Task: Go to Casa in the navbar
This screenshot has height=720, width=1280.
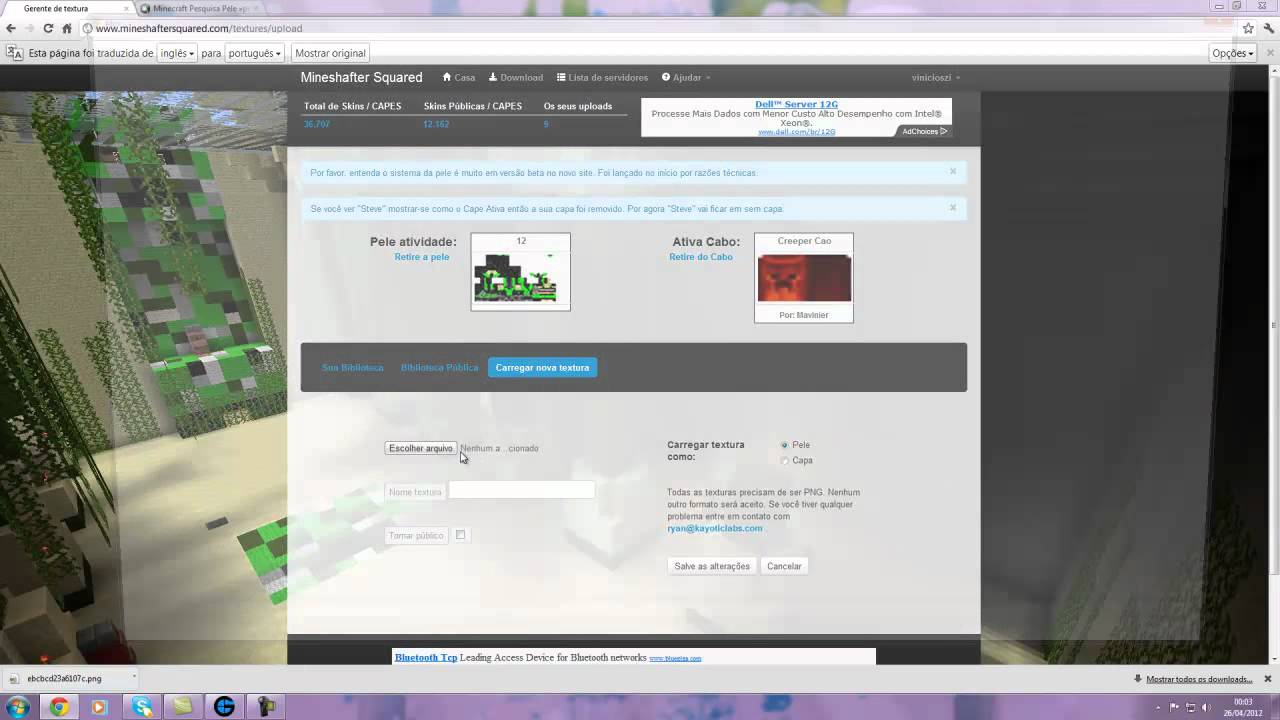Action: pyautogui.click(x=459, y=77)
